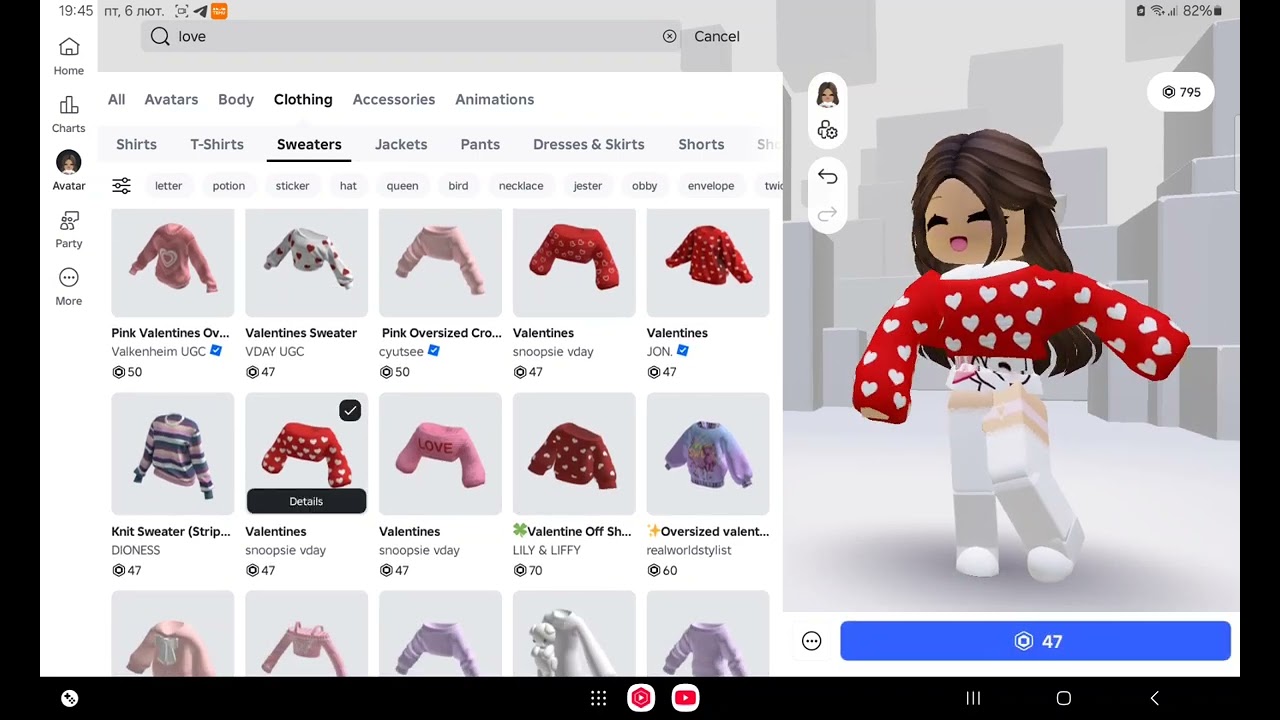Tap the magnifier icon in the search bar
This screenshot has height=720, width=1280.
160,36
